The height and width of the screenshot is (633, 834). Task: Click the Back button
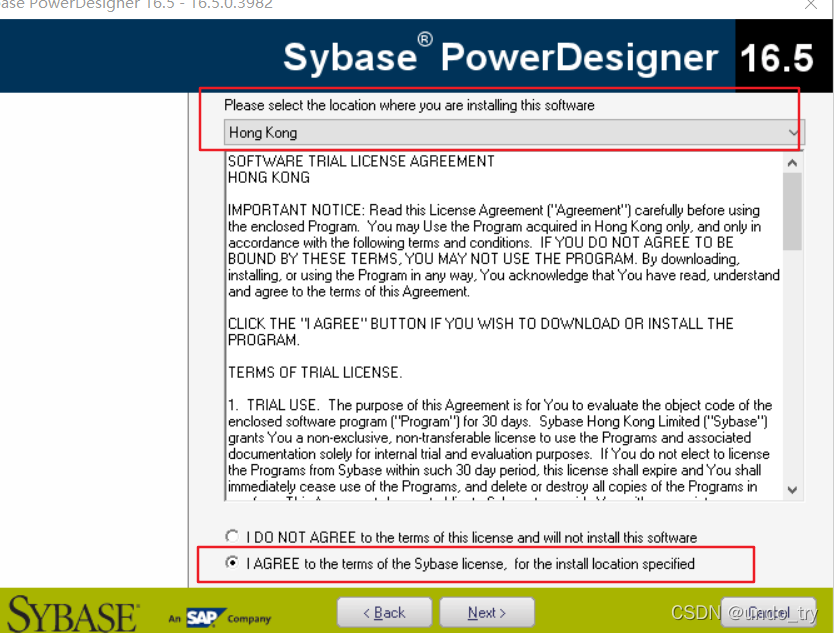click(384, 613)
